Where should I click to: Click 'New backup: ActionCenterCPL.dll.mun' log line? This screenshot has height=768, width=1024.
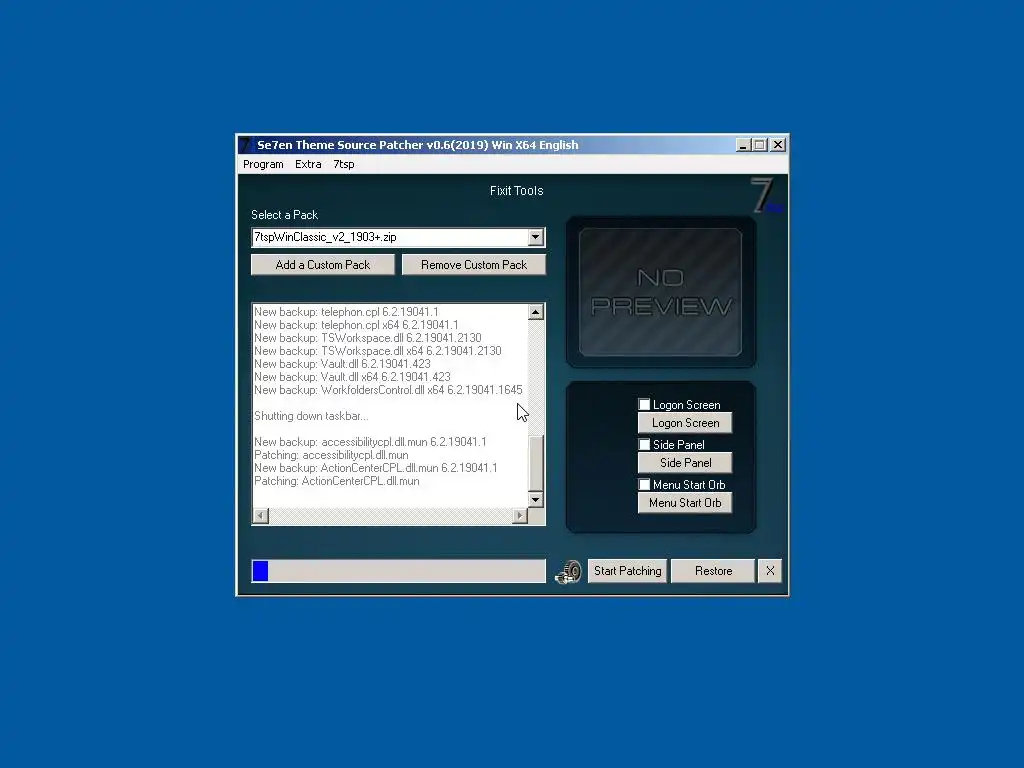tap(376, 468)
